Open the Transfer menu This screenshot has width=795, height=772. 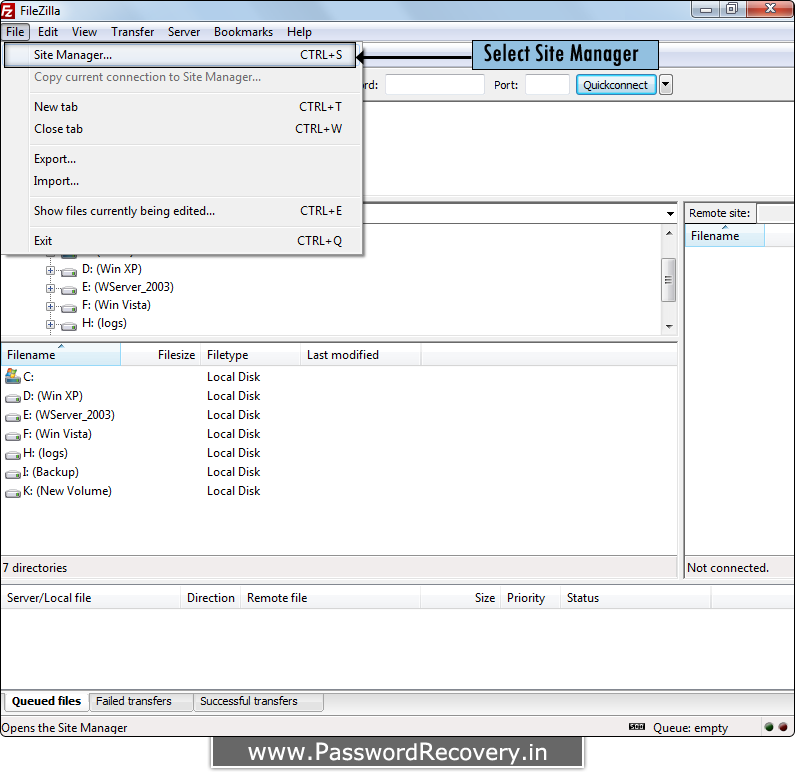click(x=132, y=32)
